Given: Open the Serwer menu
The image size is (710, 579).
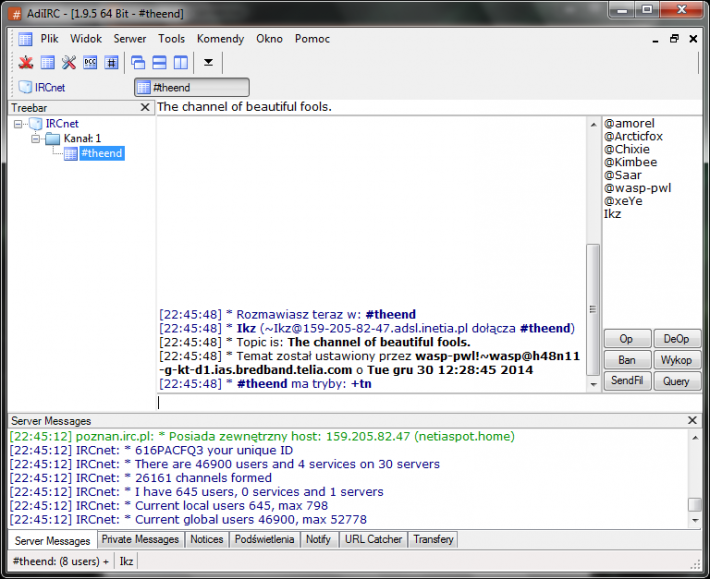Looking at the screenshot, I should tap(130, 39).
